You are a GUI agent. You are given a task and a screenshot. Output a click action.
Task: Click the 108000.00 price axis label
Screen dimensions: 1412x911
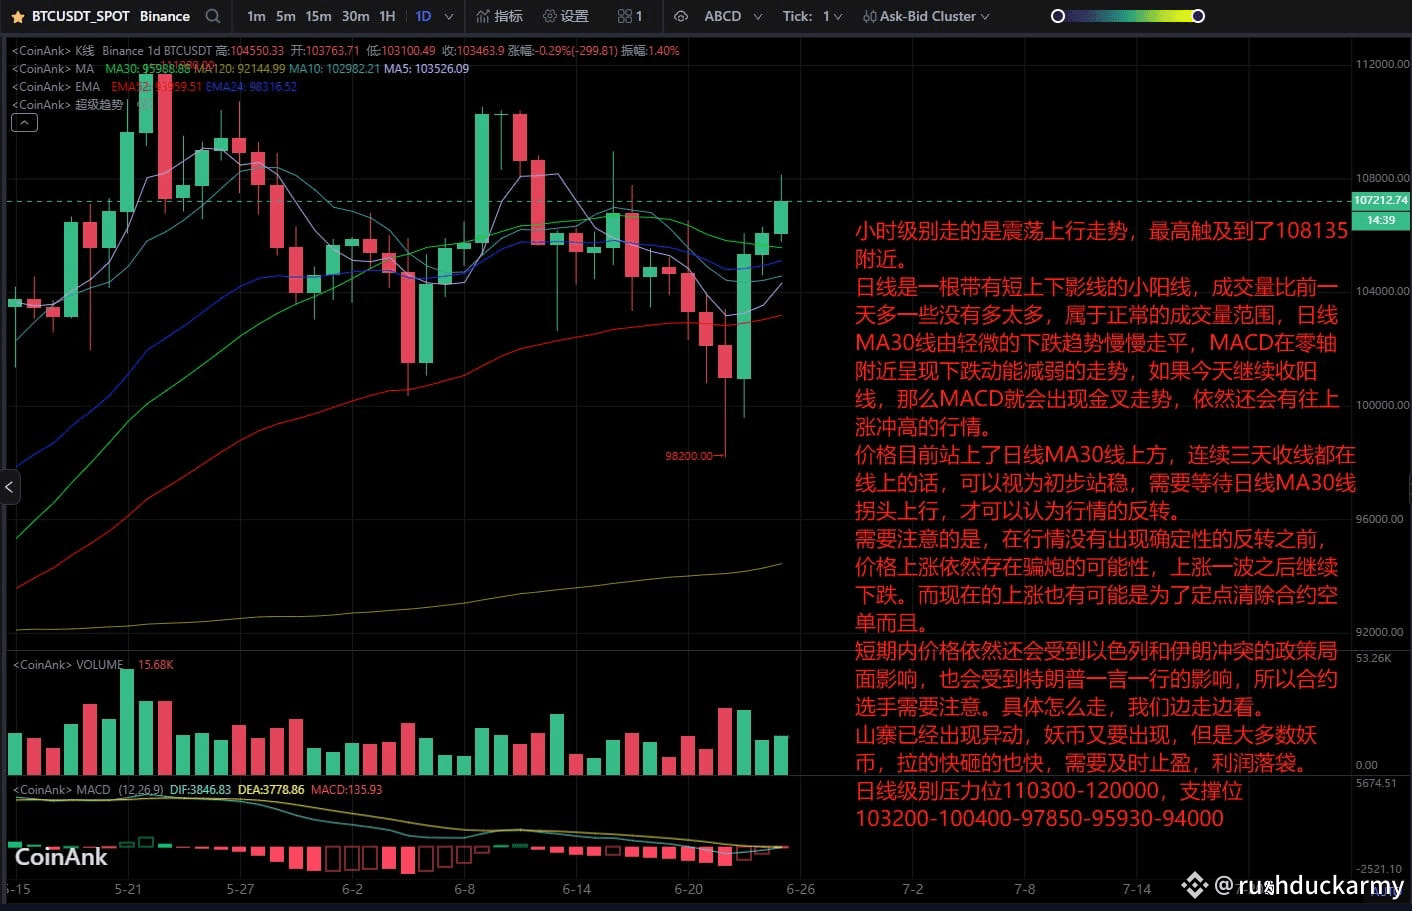pyautogui.click(x=1382, y=178)
